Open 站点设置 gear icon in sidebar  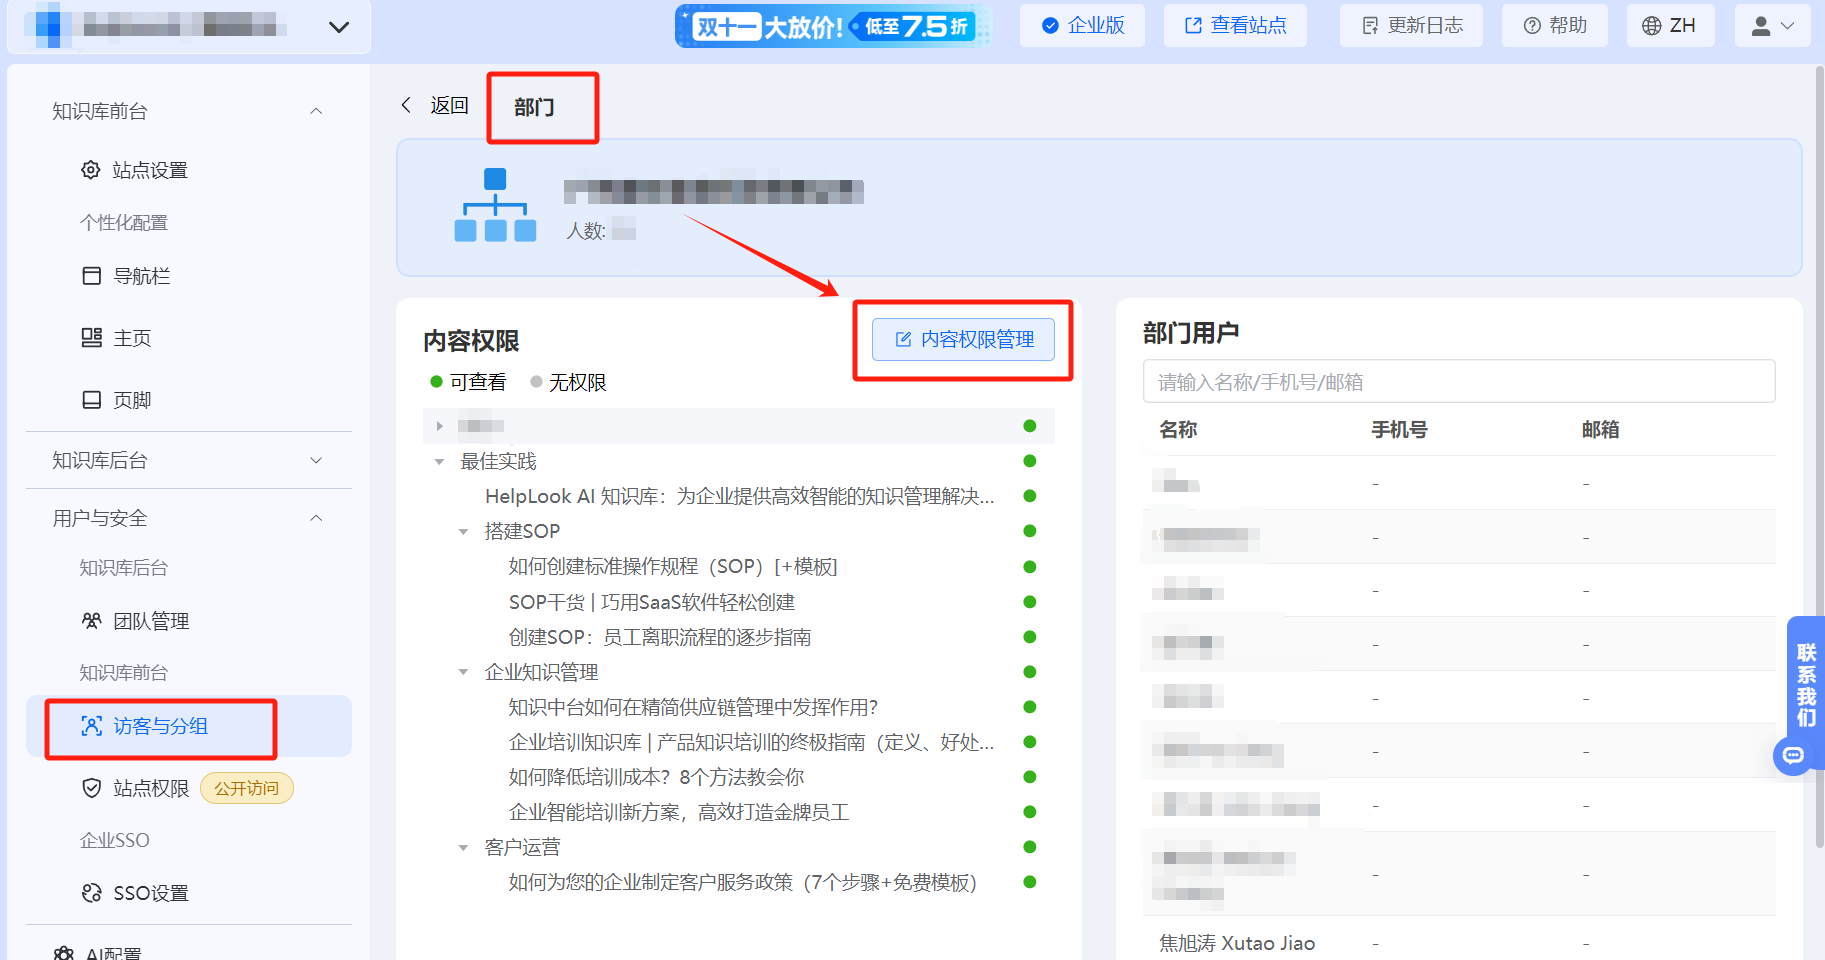pyautogui.click(x=91, y=170)
